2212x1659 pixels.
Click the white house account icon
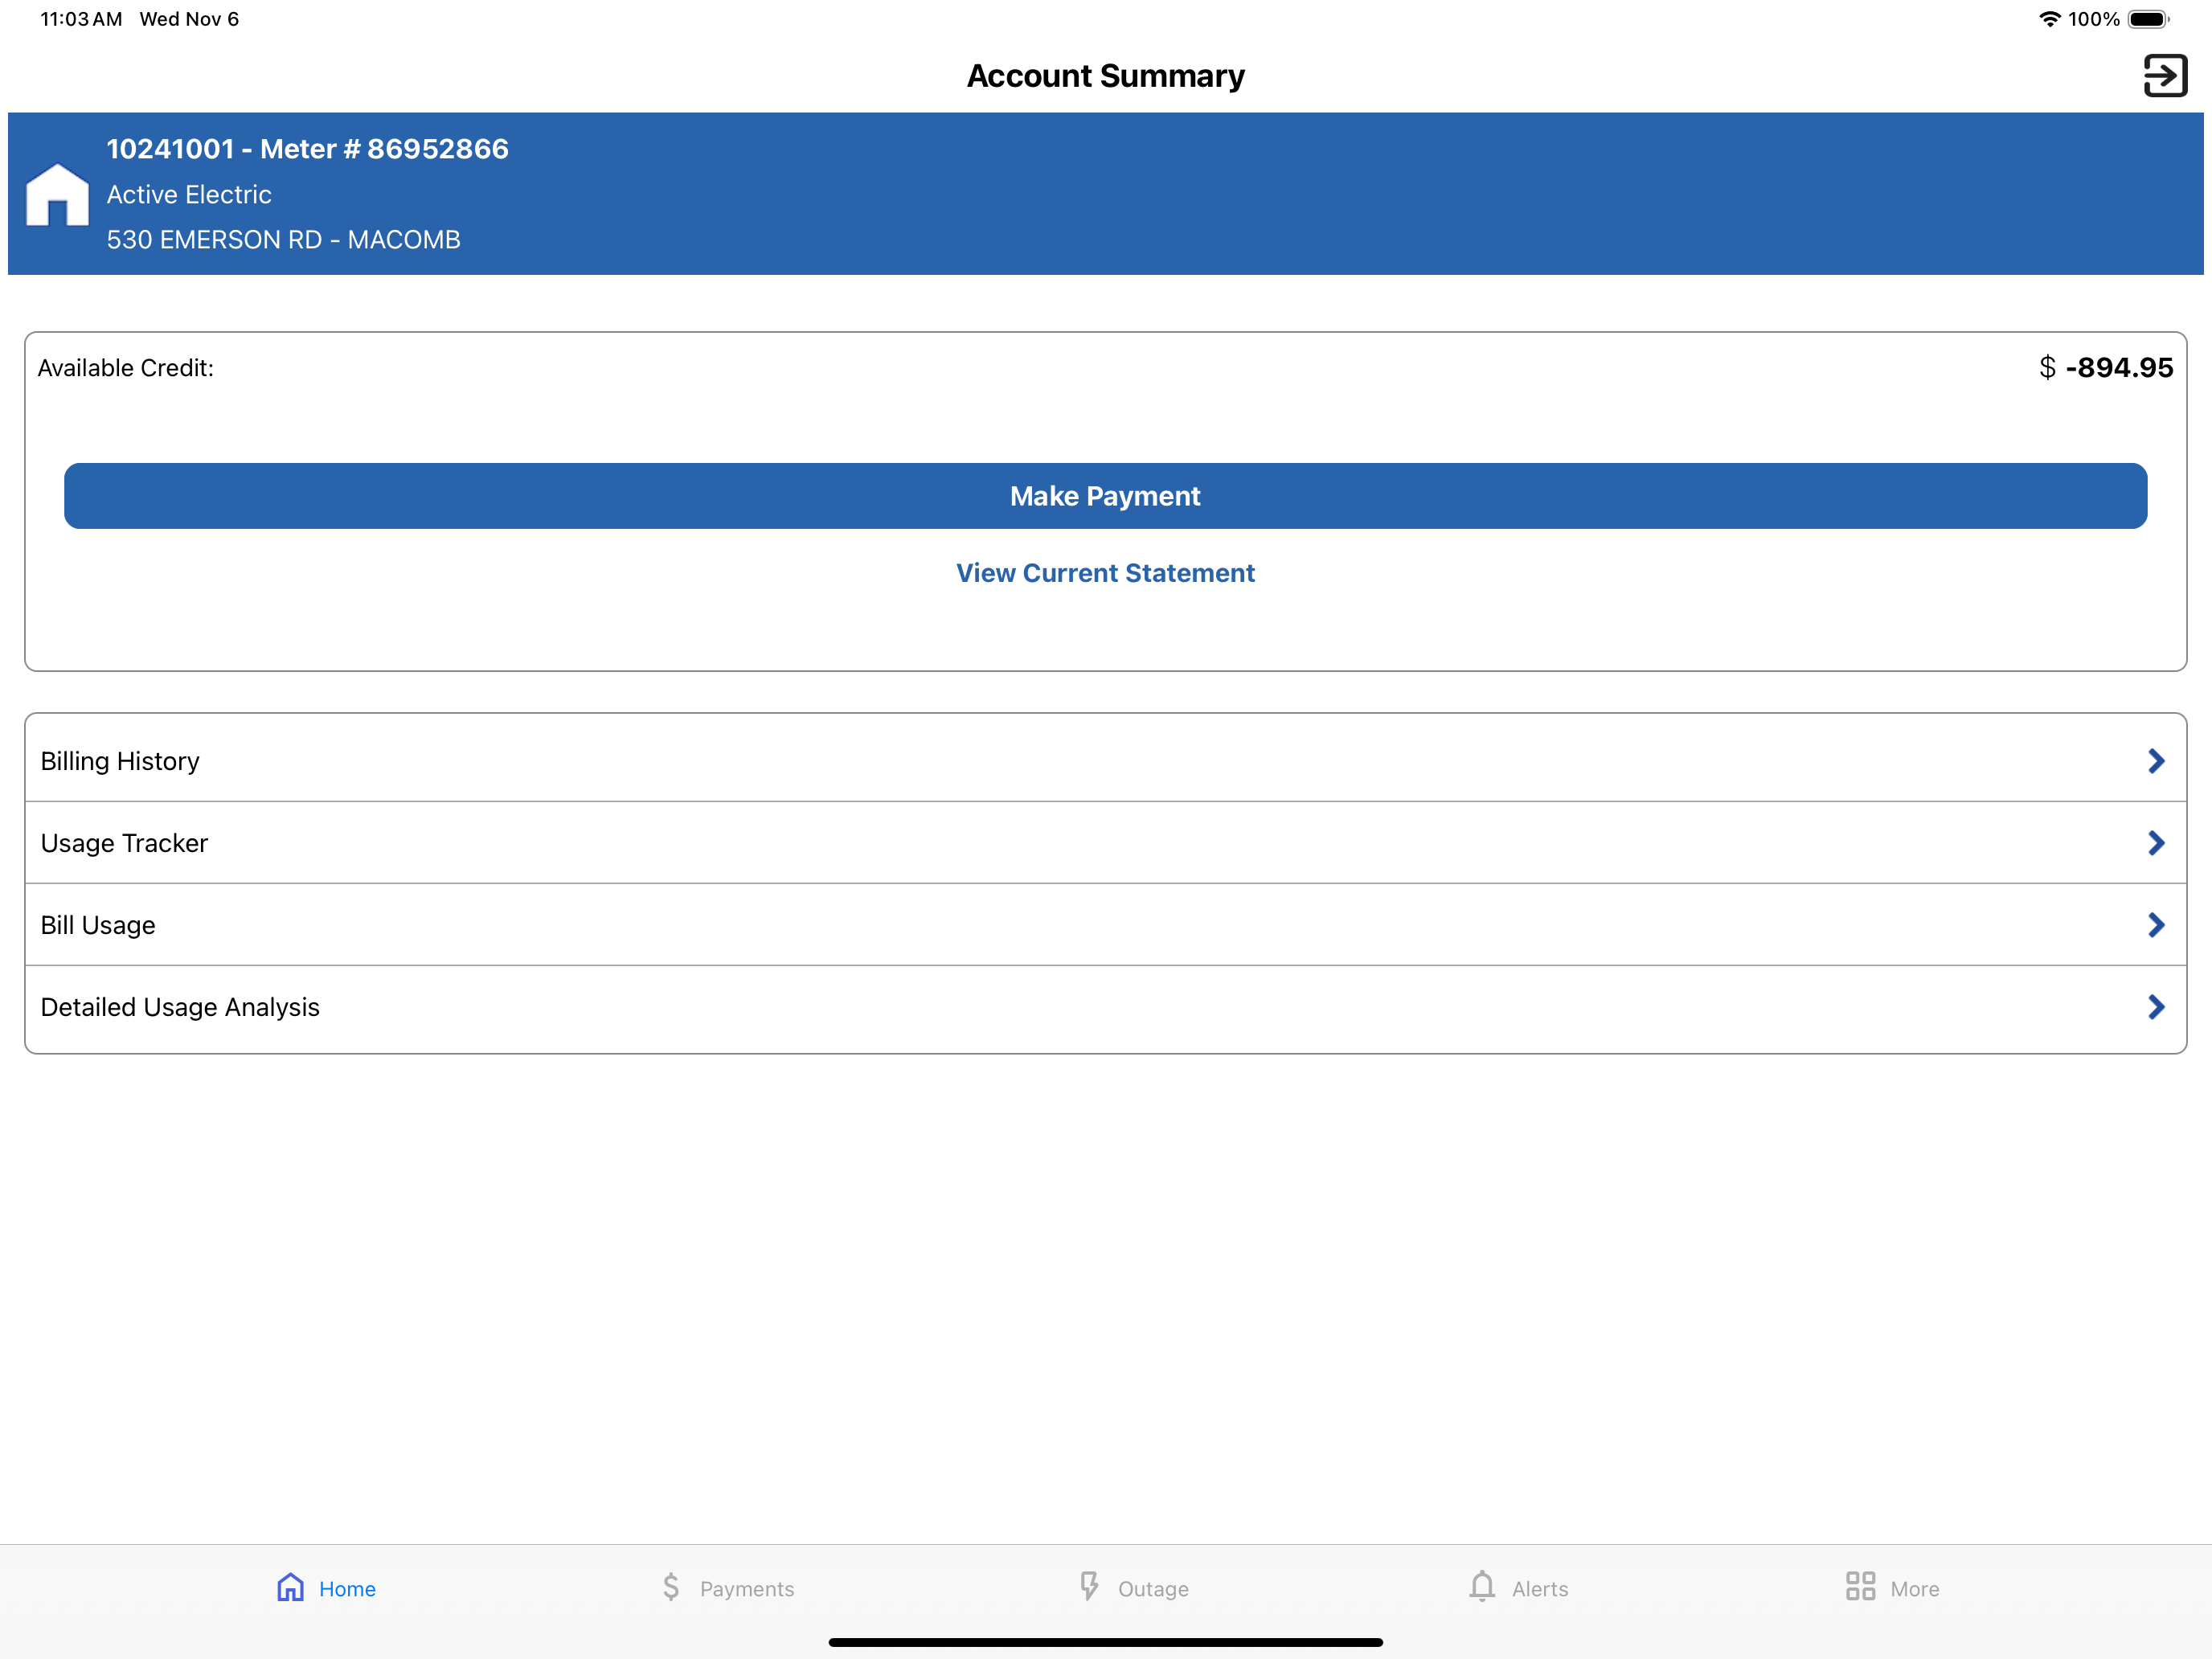57,194
